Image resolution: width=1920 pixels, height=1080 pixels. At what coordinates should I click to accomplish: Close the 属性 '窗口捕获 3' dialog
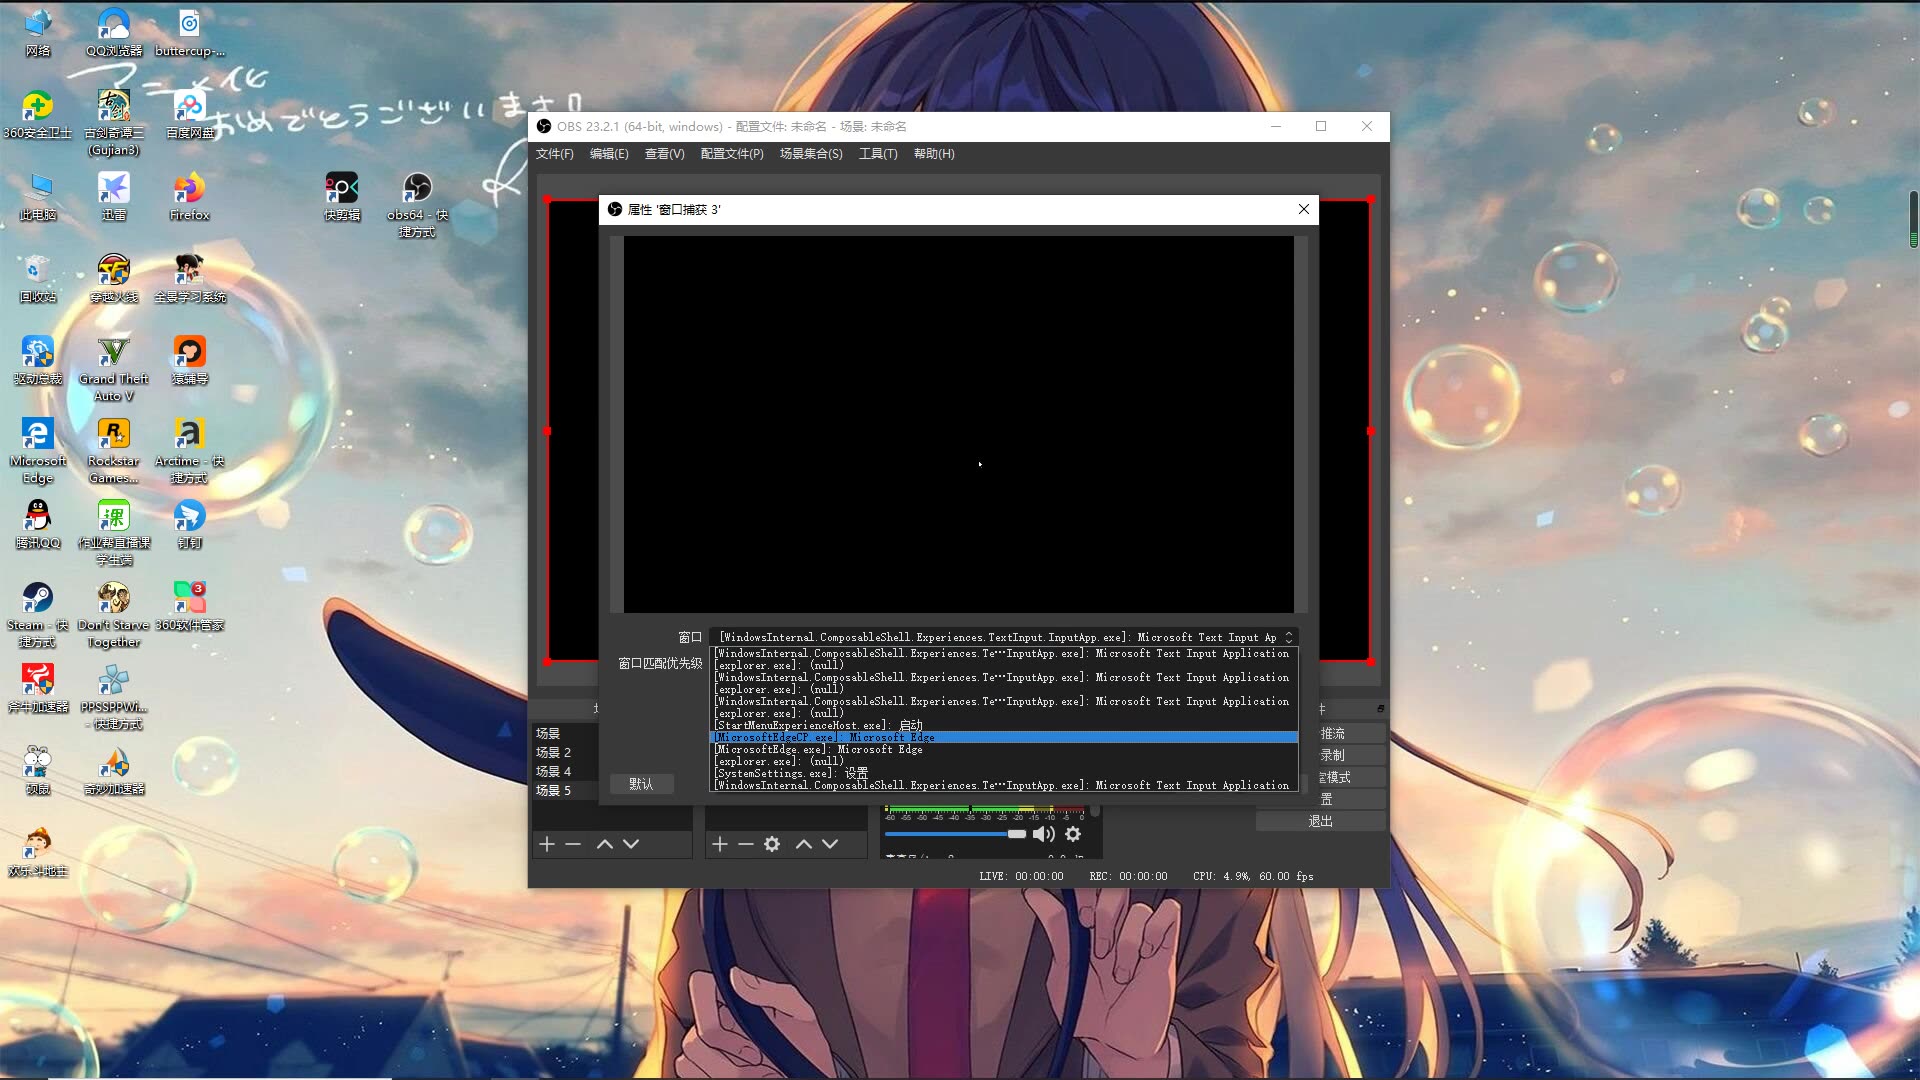1304,209
